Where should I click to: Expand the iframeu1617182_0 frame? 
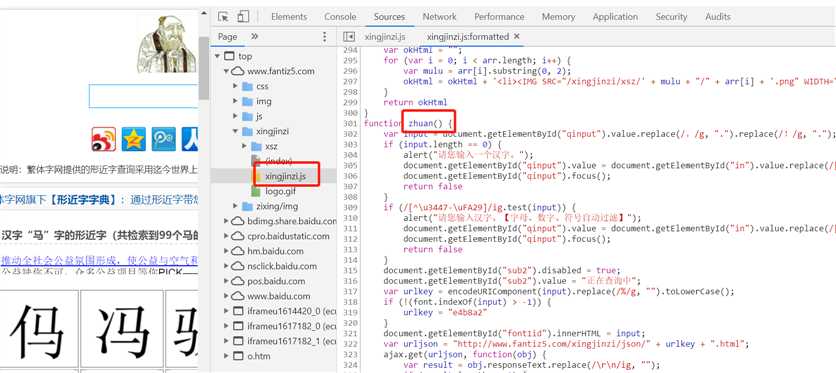(x=226, y=326)
